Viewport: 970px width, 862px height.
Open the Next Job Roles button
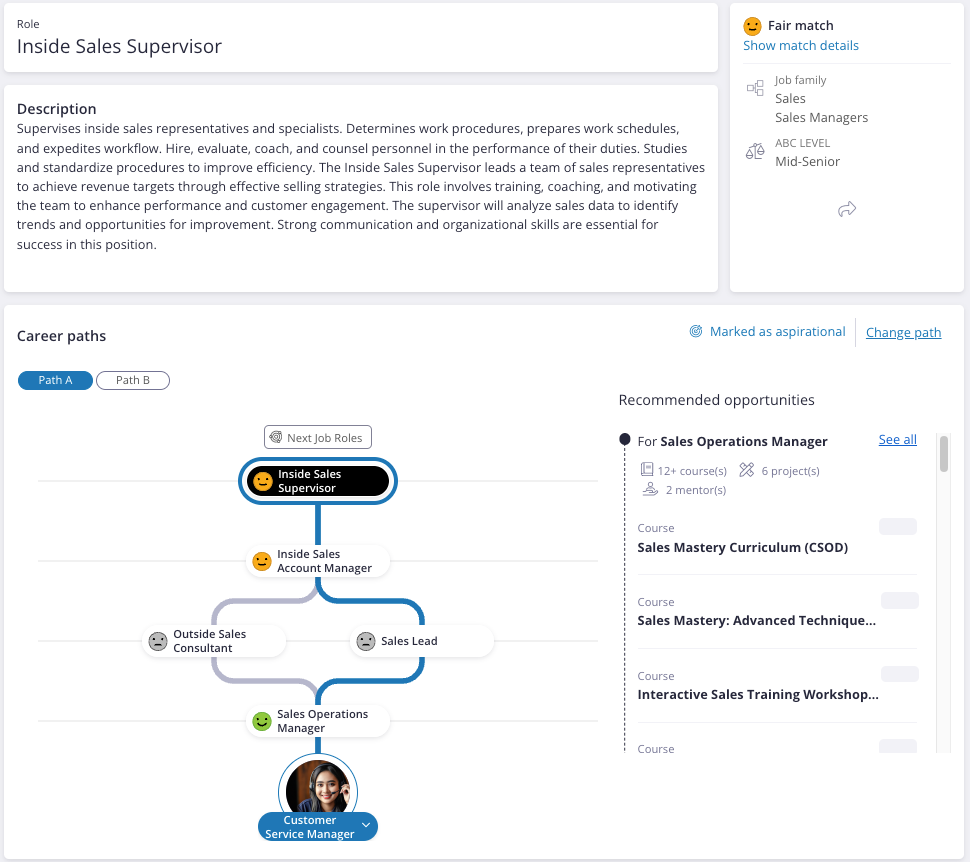point(318,437)
